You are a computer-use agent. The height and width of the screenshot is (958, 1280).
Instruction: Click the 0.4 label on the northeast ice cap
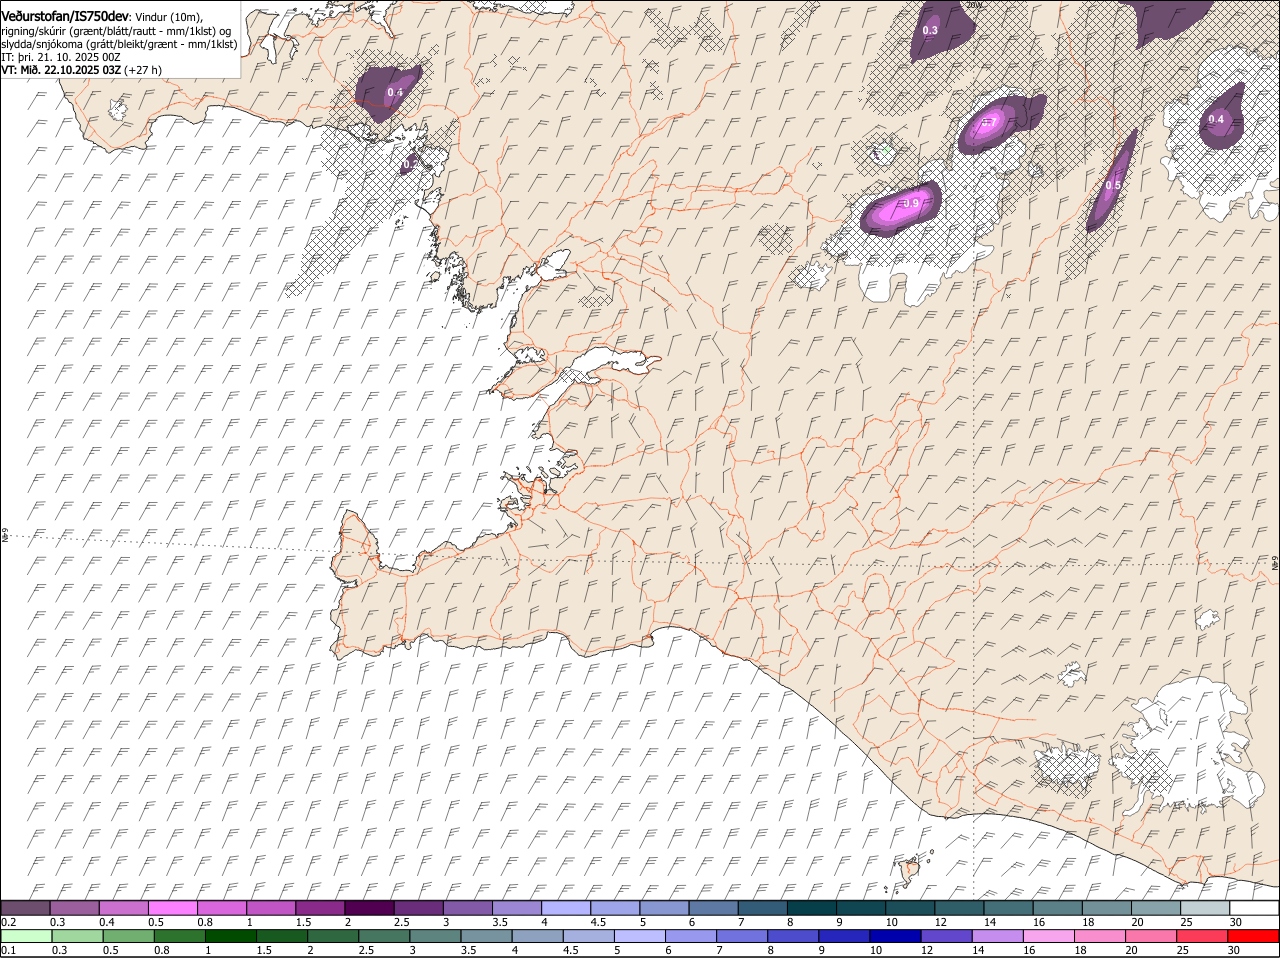click(x=1216, y=120)
